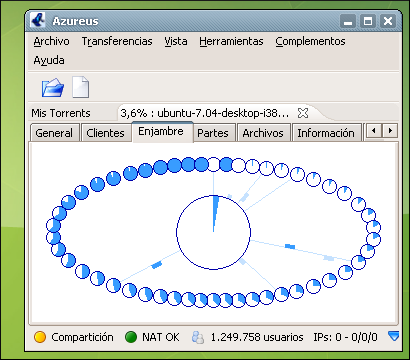410x360 pixels.
Task: Open the Ayuda menu
Action: coord(49,60)
